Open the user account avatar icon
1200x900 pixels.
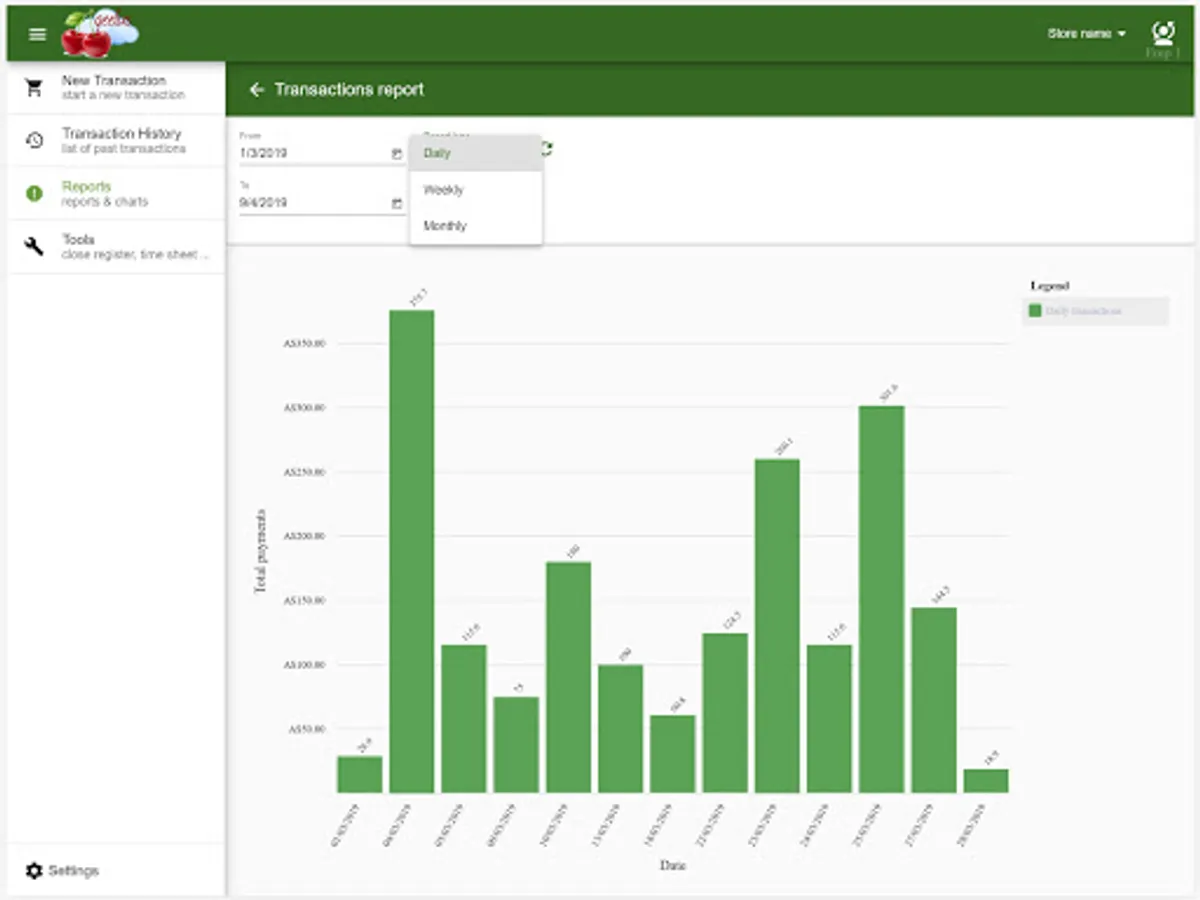1162,33
